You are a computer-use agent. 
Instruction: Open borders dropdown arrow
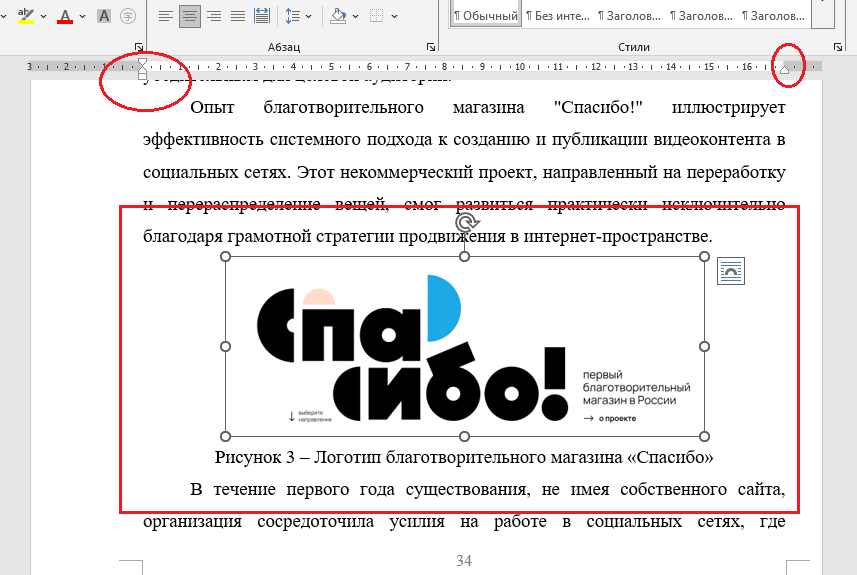pos(394,16)
